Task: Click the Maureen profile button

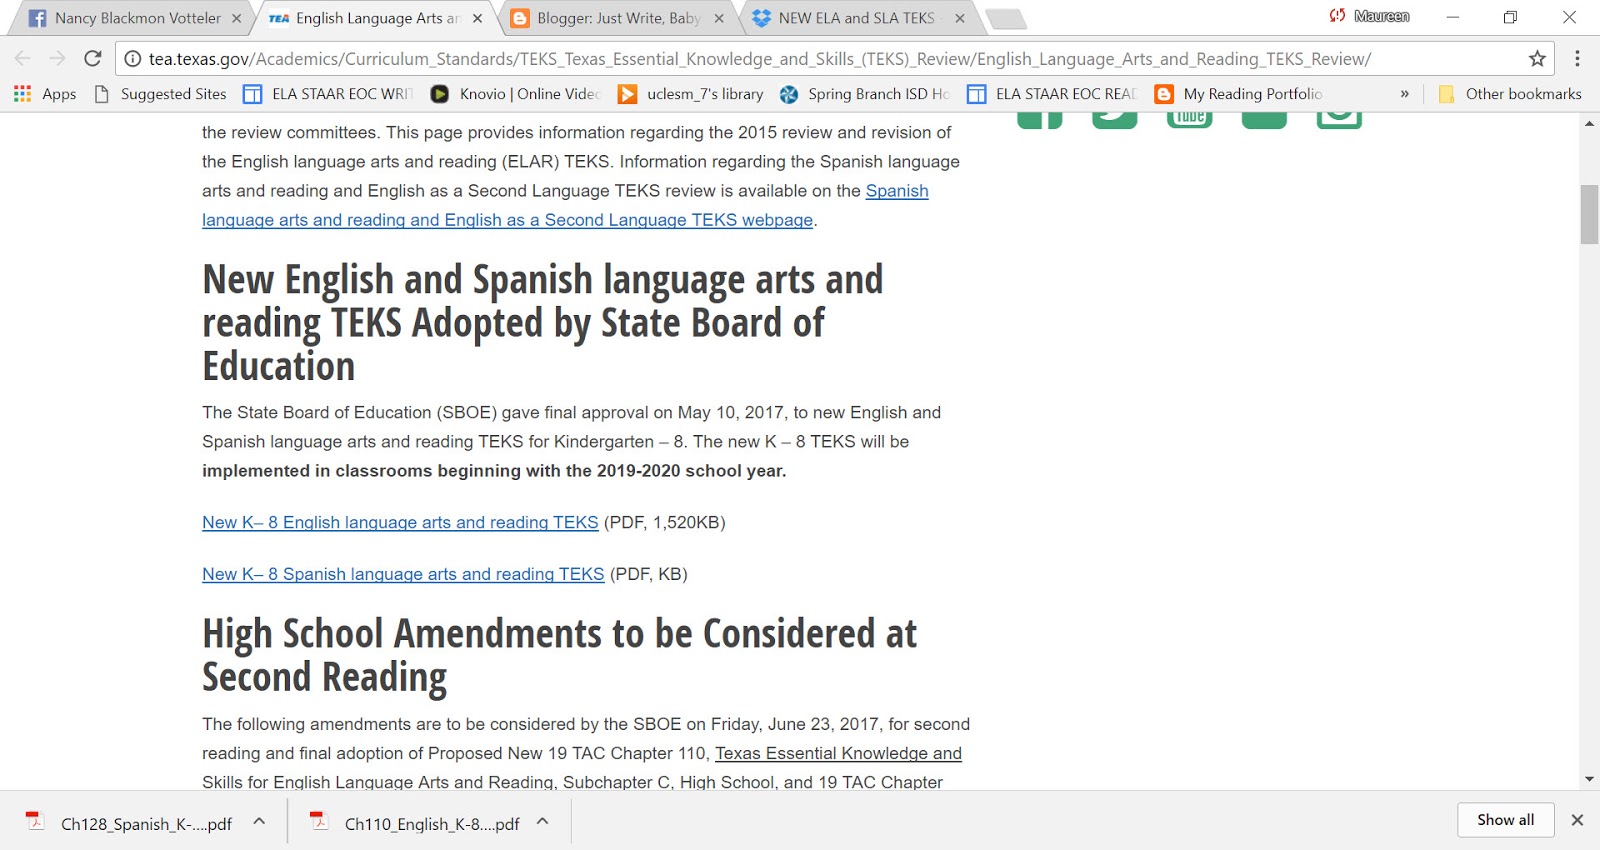Action: [x=1369, y=16]
